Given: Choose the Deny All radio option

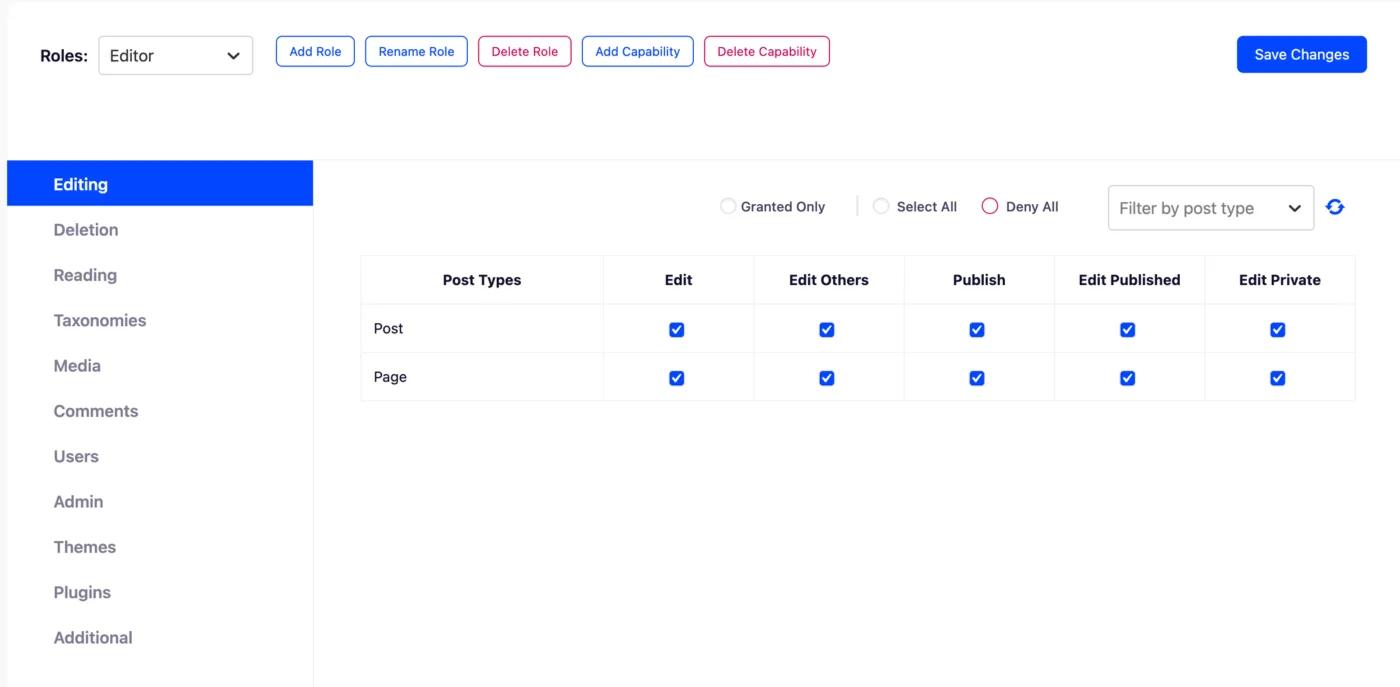Looking at the screenshot, I should 990,207.
